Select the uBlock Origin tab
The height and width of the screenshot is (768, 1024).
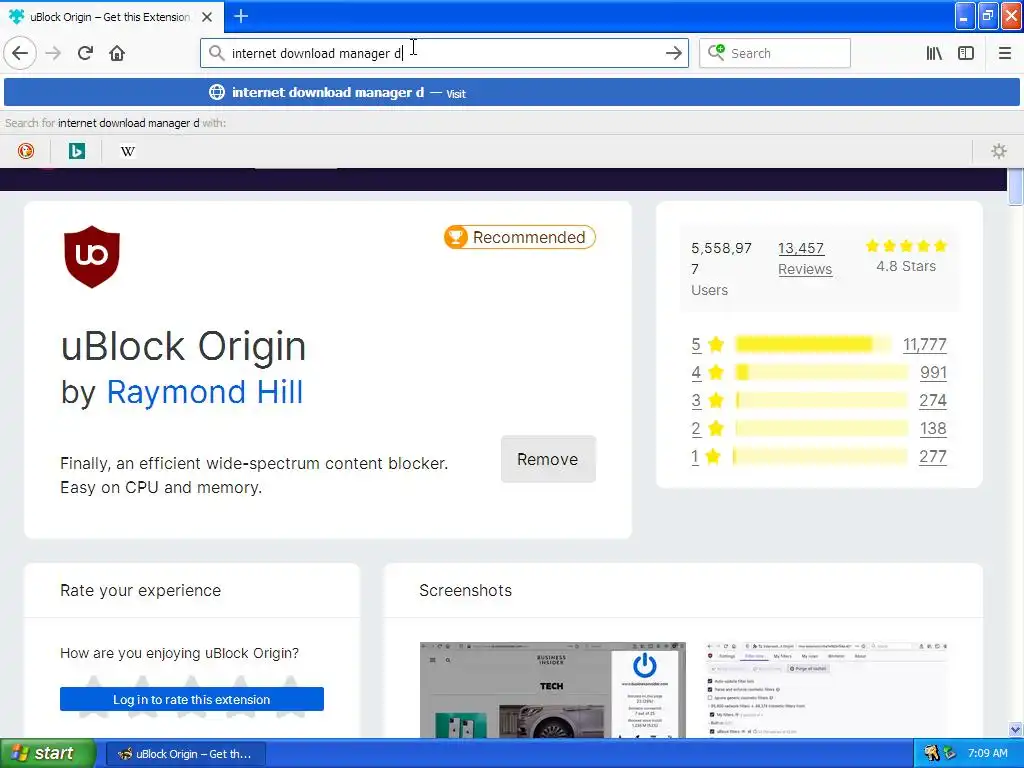pyautogui.click(x=111, y=17)
